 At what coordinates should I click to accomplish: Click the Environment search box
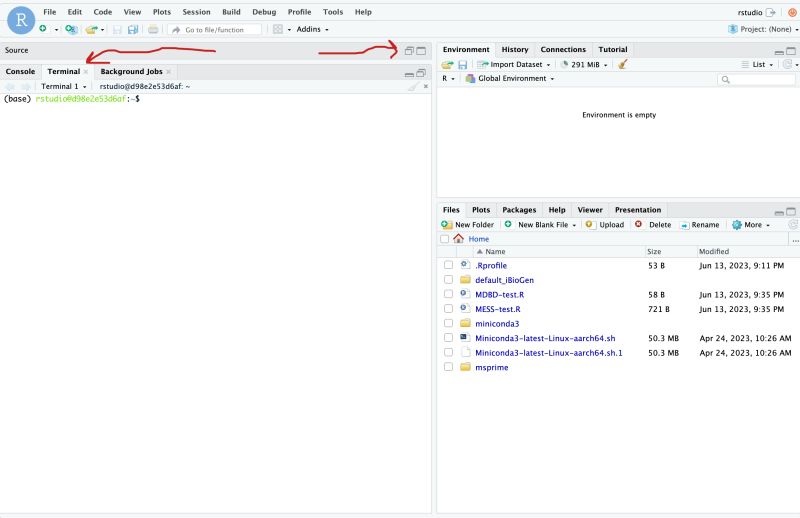(756, 79)
